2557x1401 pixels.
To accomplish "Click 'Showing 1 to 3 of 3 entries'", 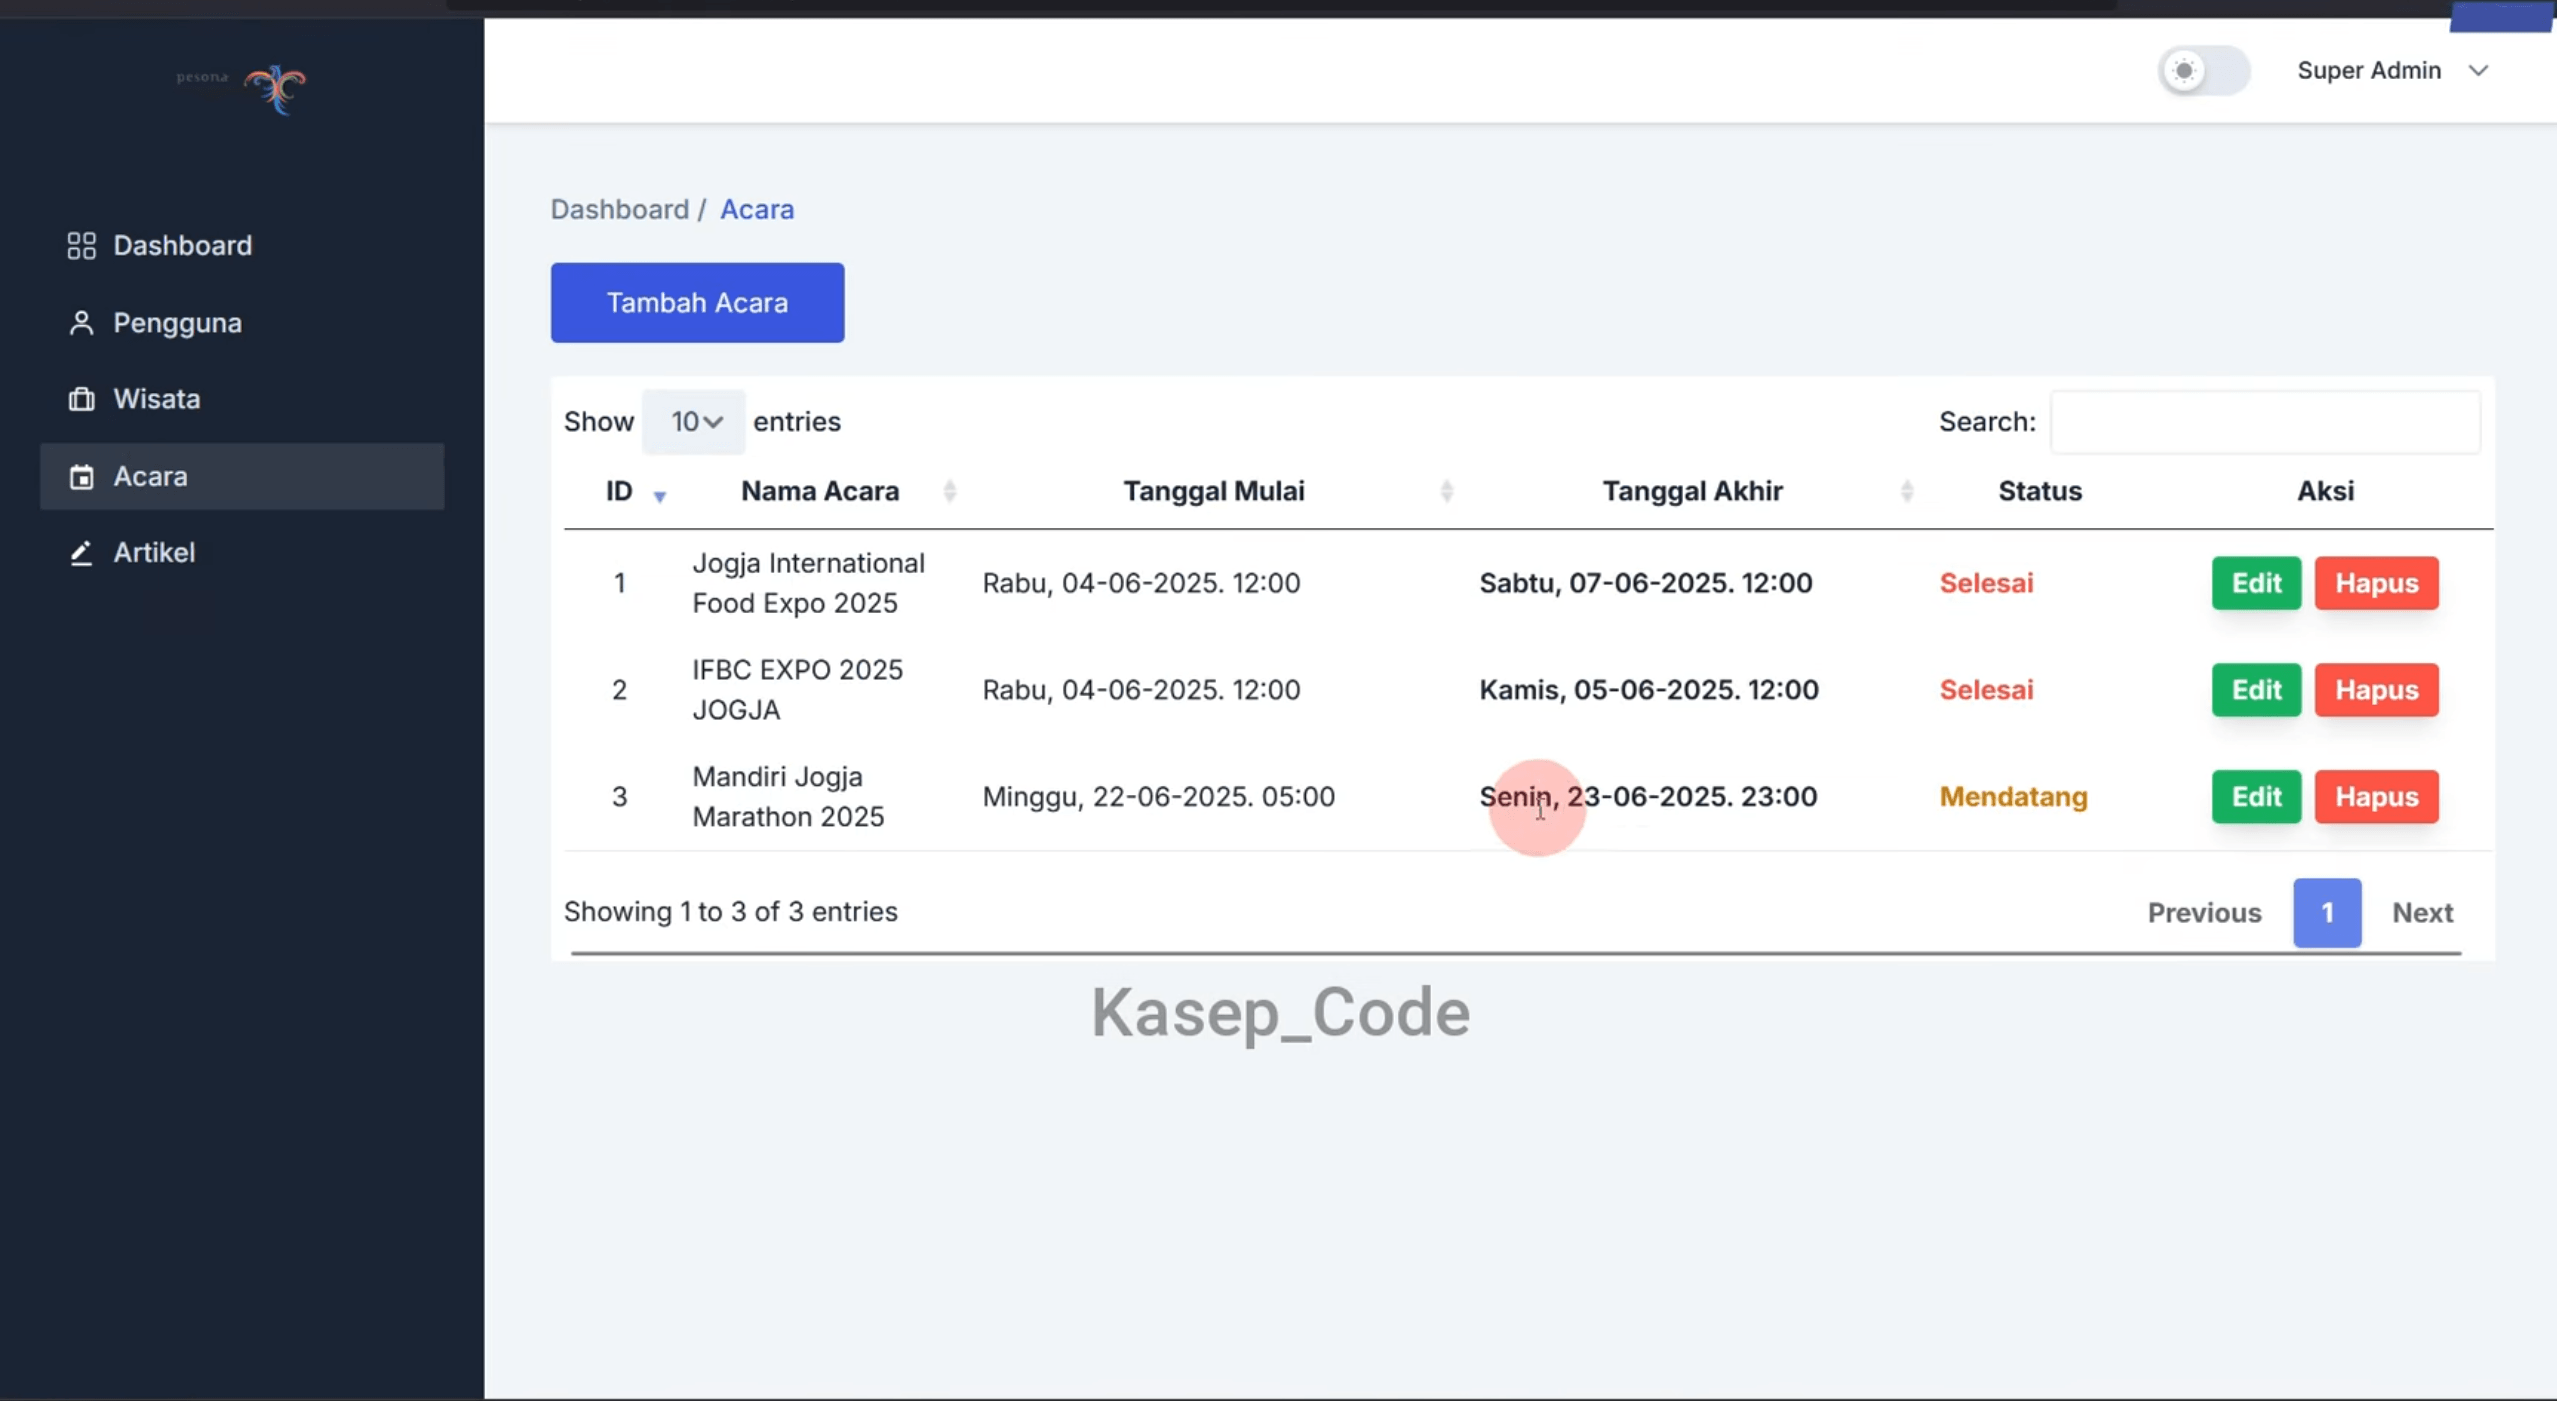I will tap(730, 912).
